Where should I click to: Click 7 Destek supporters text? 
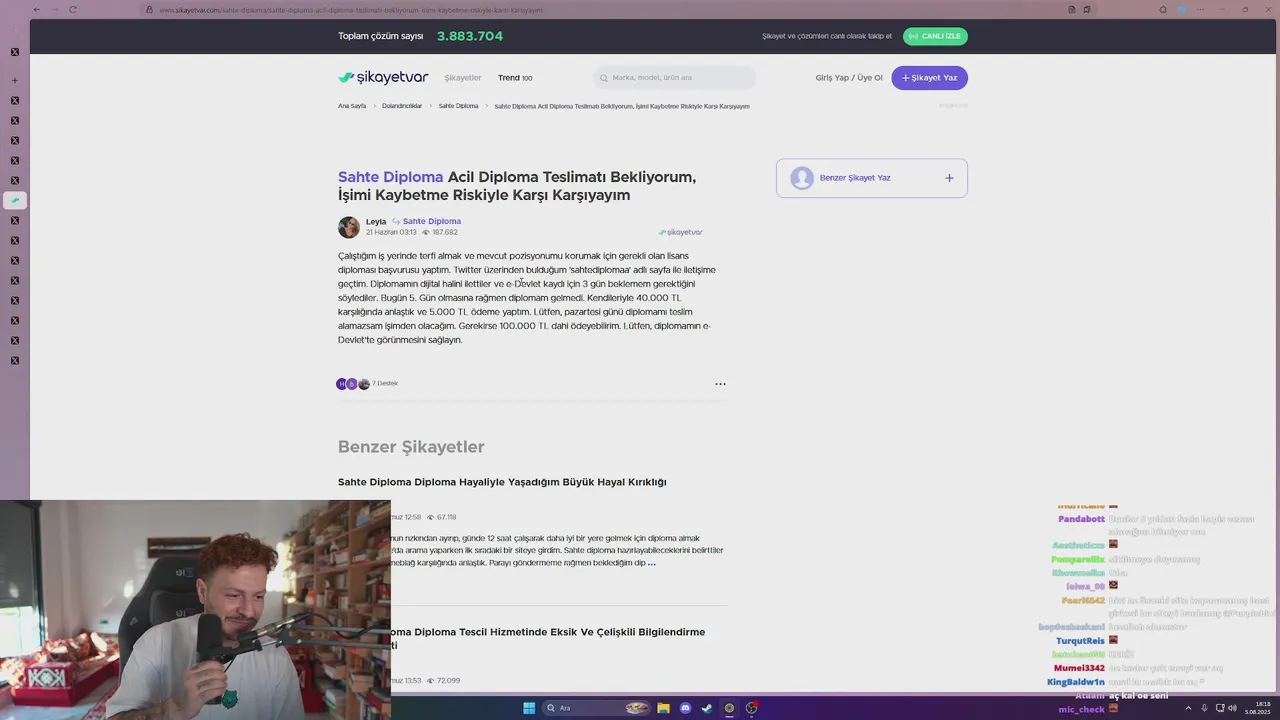click(x=385, y=384)
